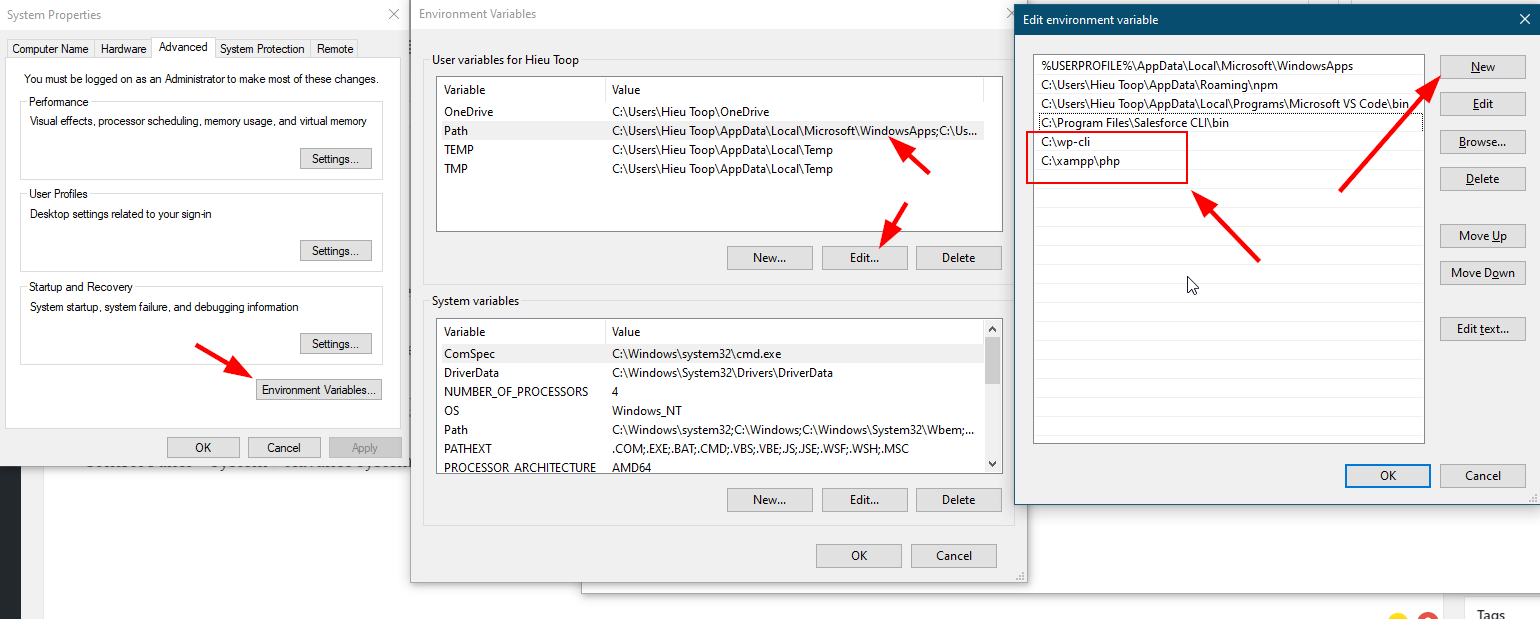Open the Hardware tab
Image resolution: width=1540 pixels, height=619 pixels.
(x=124, y=49)
